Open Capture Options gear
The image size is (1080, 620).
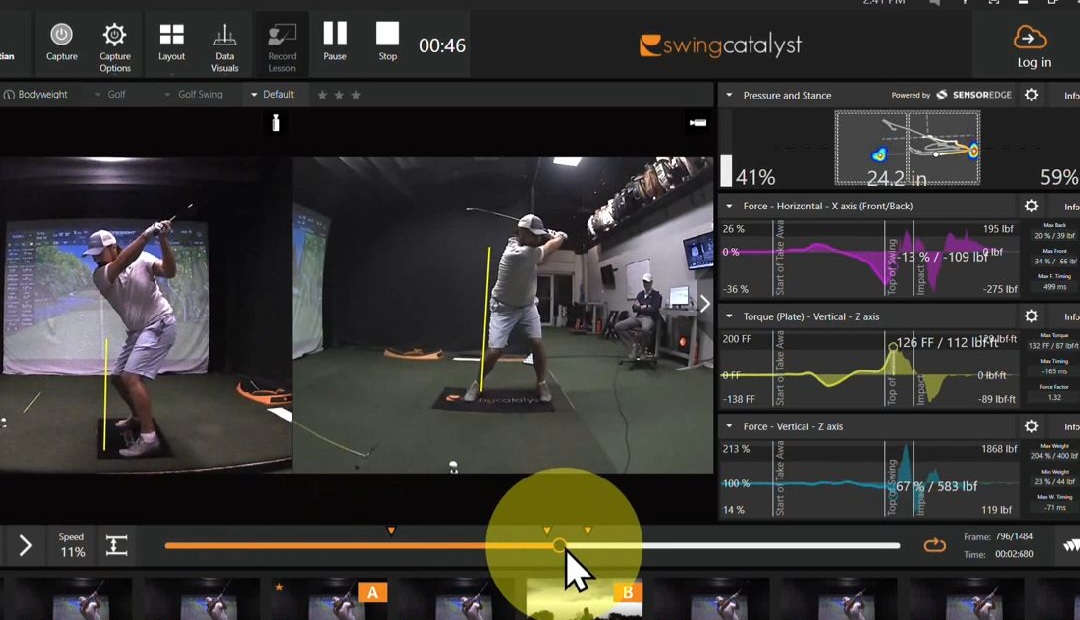(x=114, y=34)
